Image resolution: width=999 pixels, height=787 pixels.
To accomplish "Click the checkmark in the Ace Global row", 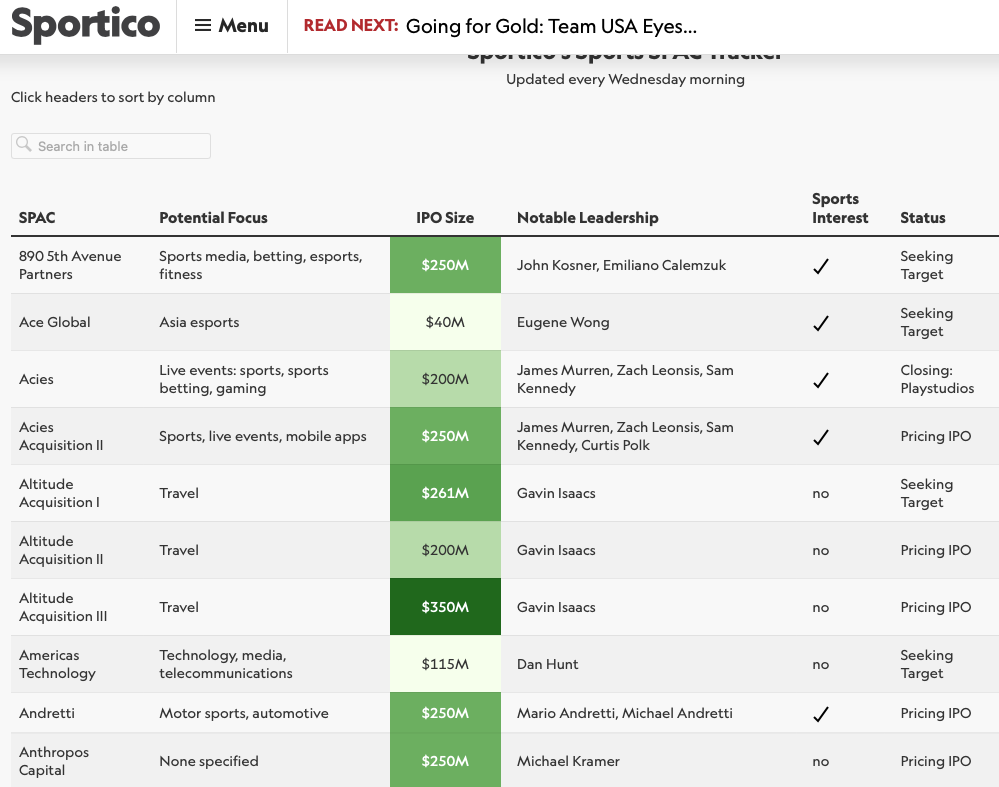I will pos(821,323).
